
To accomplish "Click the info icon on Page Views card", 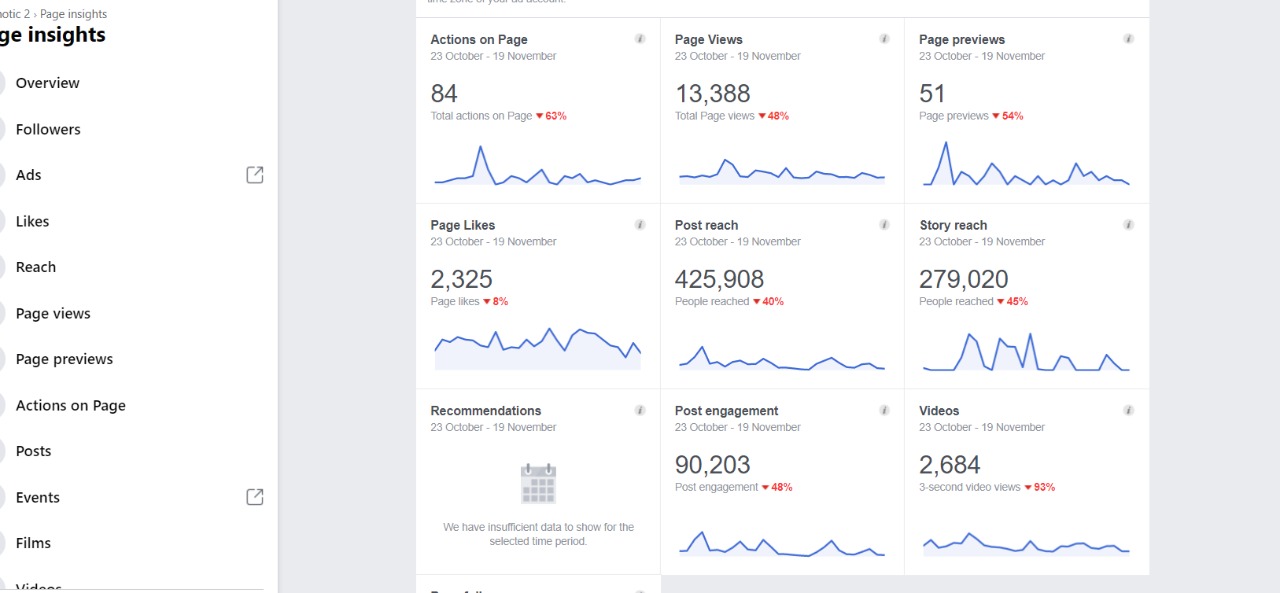I will tap(884, 39).
